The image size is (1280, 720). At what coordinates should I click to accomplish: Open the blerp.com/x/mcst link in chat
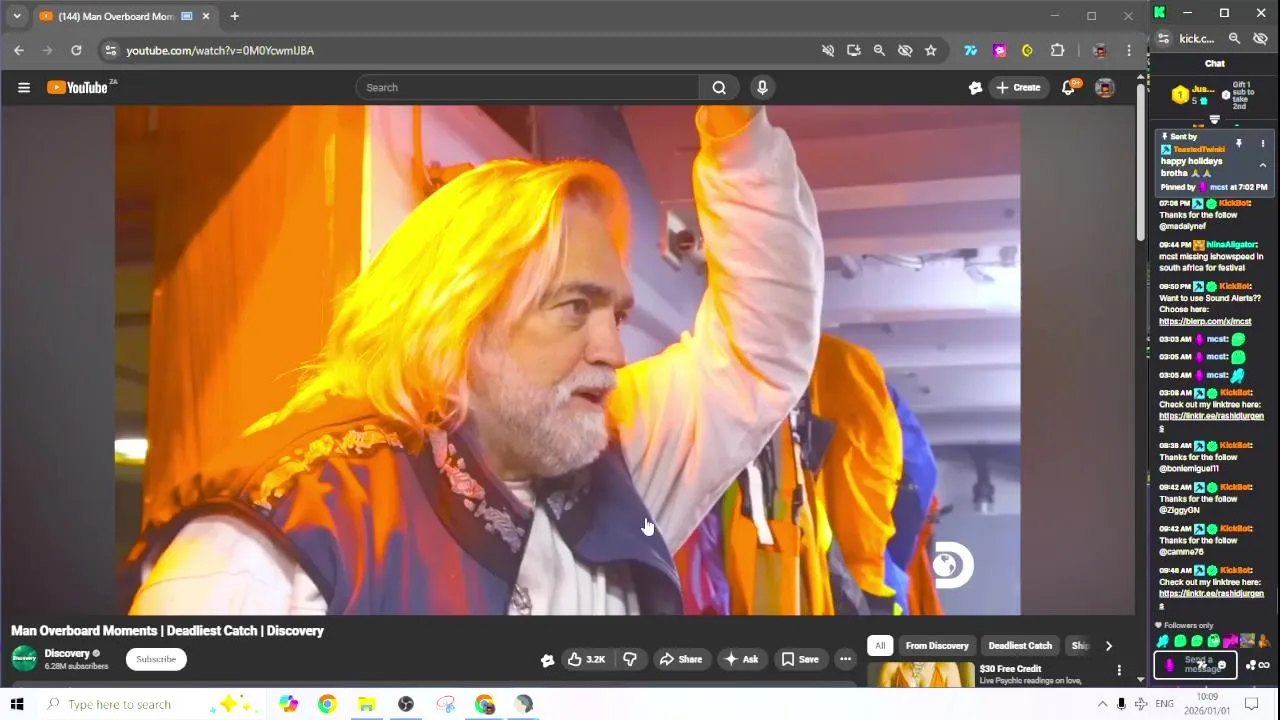point(1205,322)
